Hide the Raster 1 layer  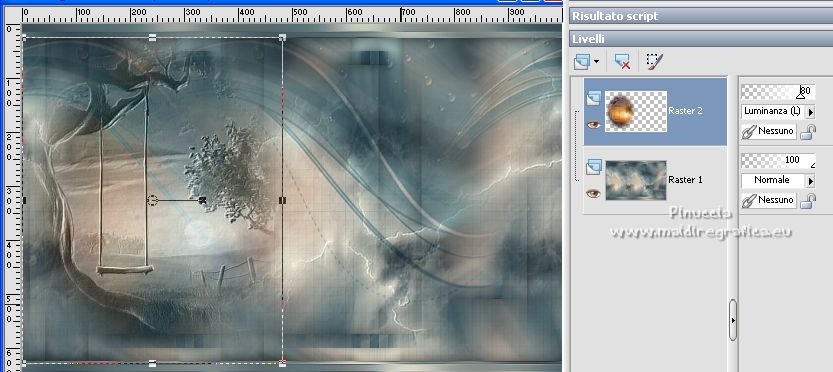pyautogui.click(x=593, y=193)
